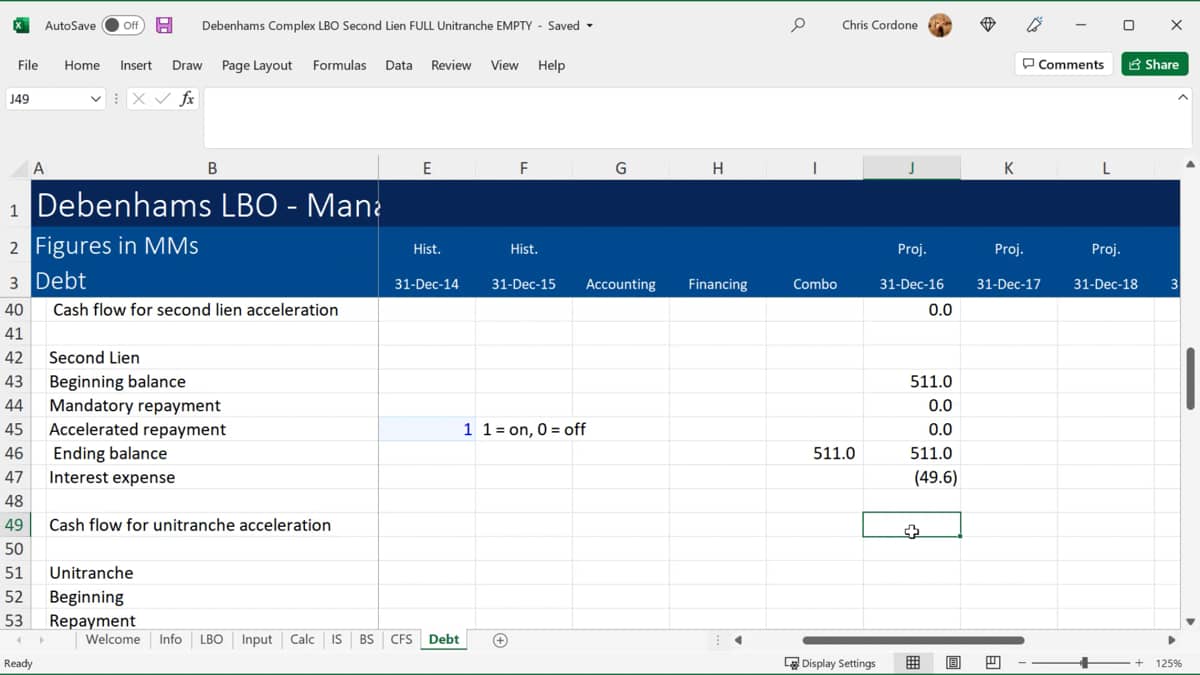
Task: Click the Name Box showing J49
Action: click(x=47, y=99)
